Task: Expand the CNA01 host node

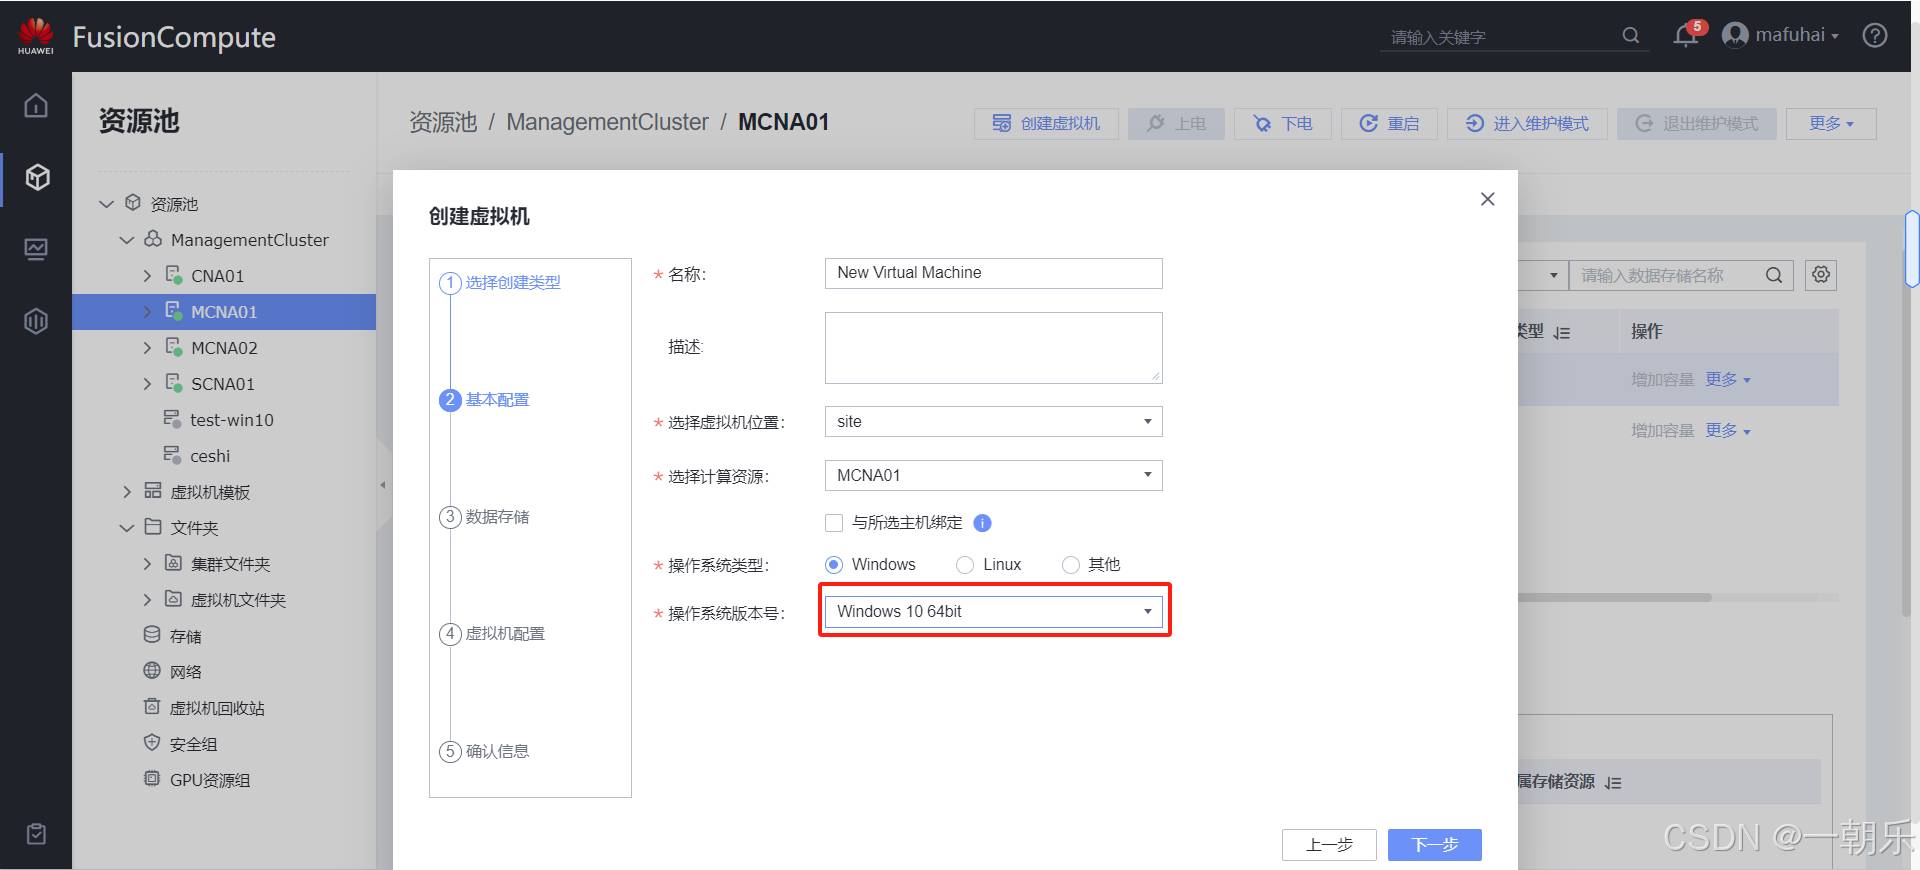Action: point(147,276)
